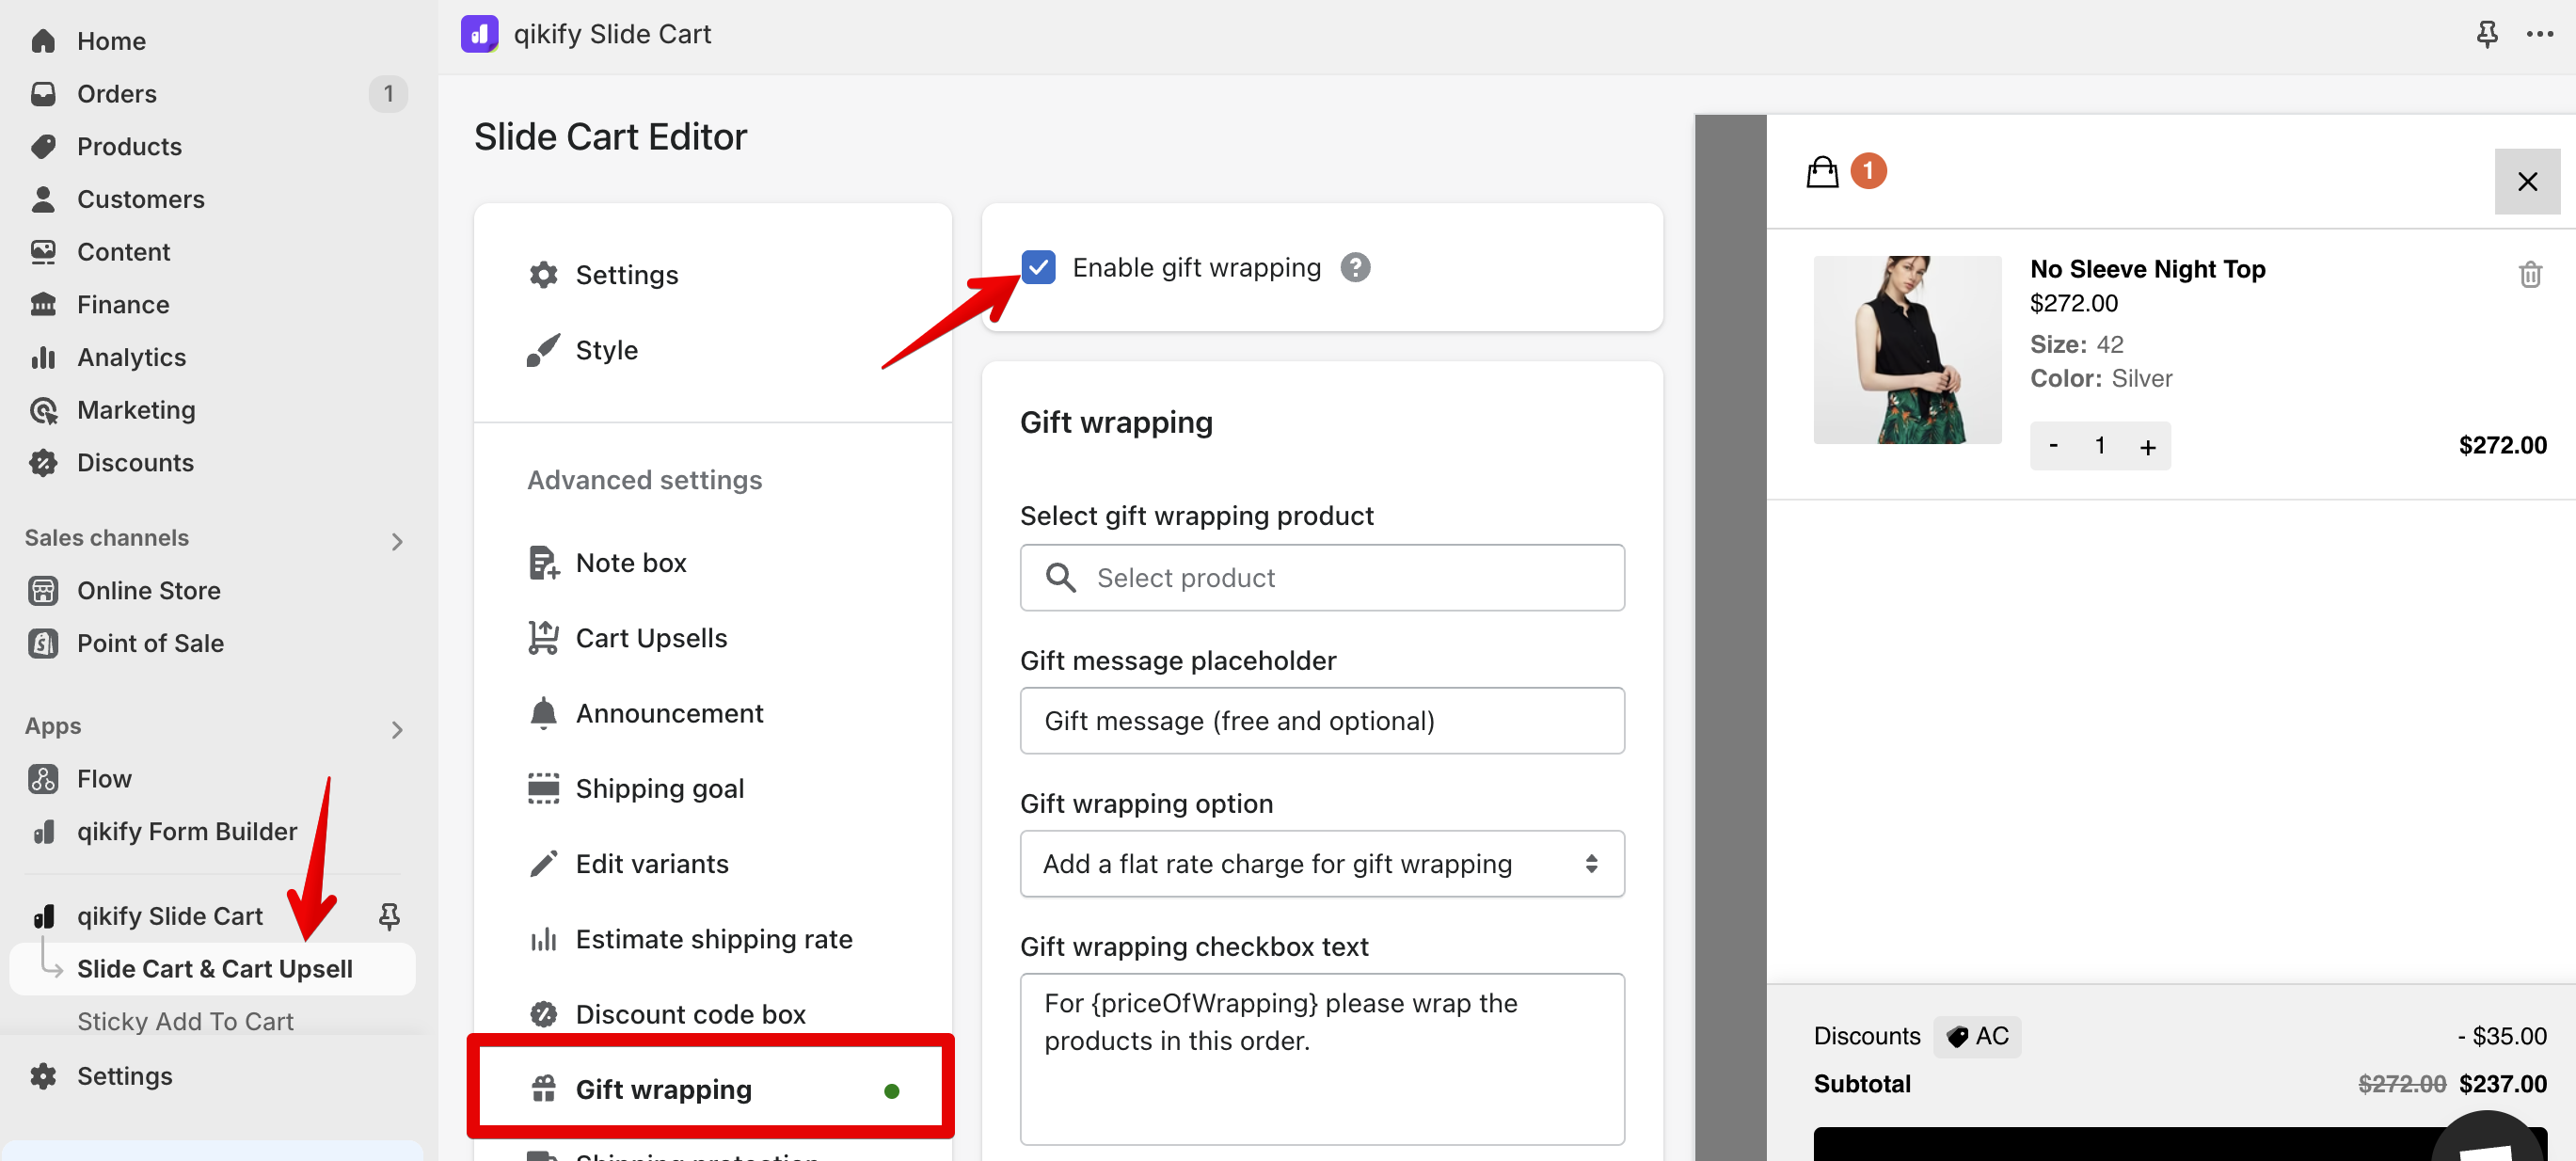Screen dimensions: 2576x1161
Task: Open the three-dot more menu
Action: pos(2540,34)
